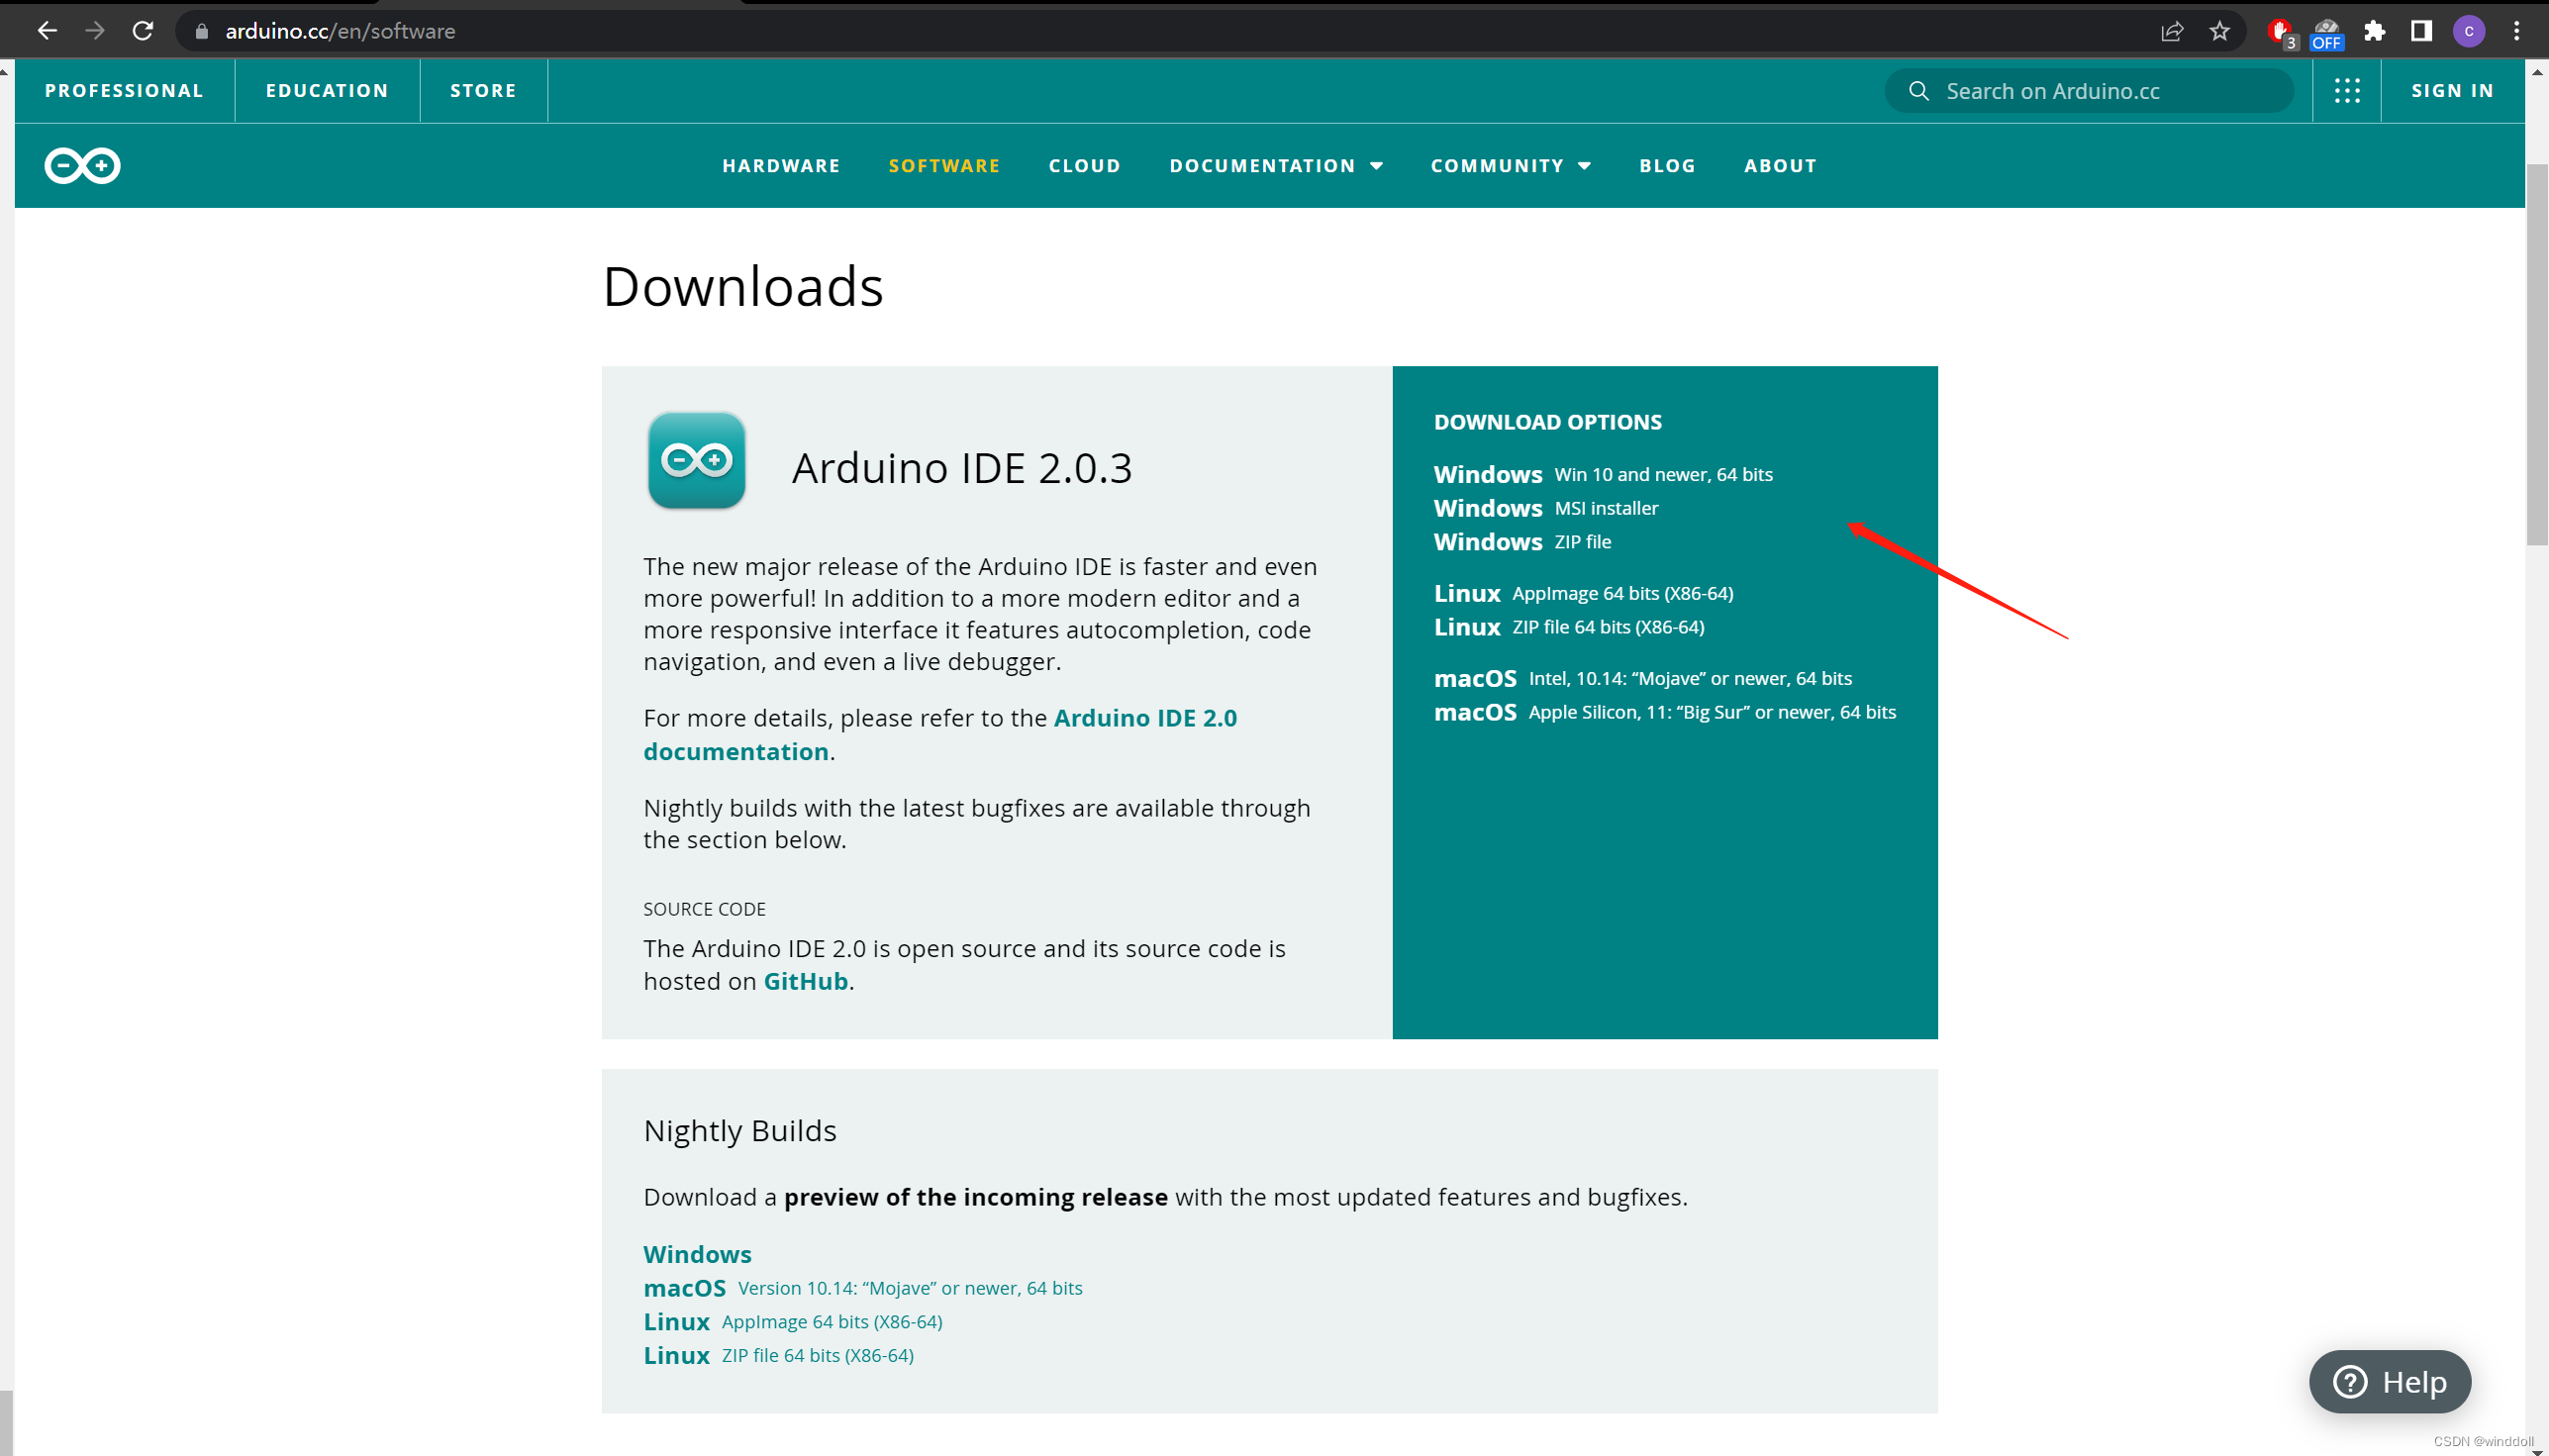Open the user profile avatar
This screenshot has width=2549, height=1456.
click(2468, 31)
